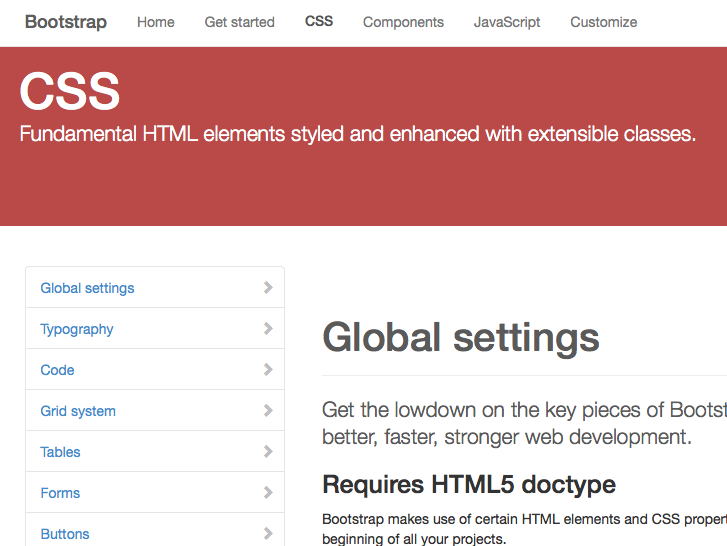Go to Tables in sidebar
This screenshot has height=546, width=727.
(x=60, y=452)
